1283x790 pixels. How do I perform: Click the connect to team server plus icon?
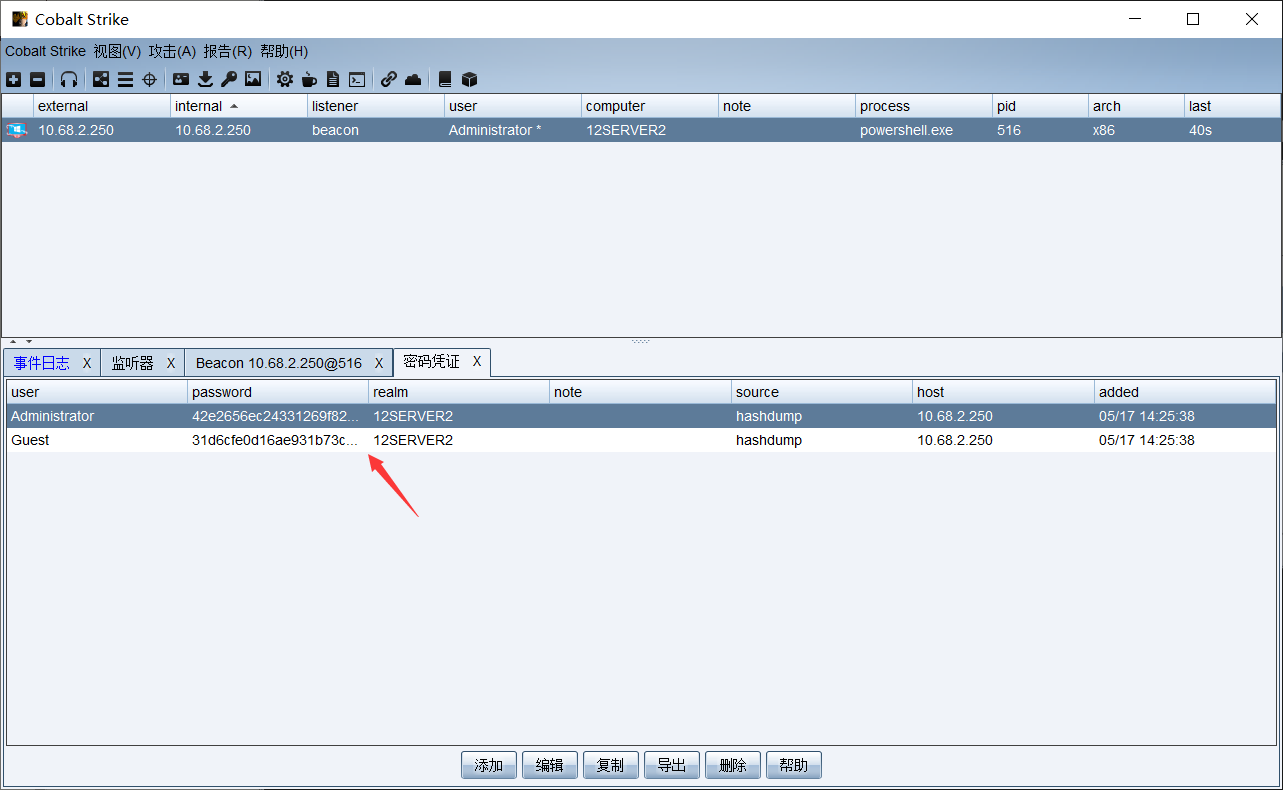13,79
